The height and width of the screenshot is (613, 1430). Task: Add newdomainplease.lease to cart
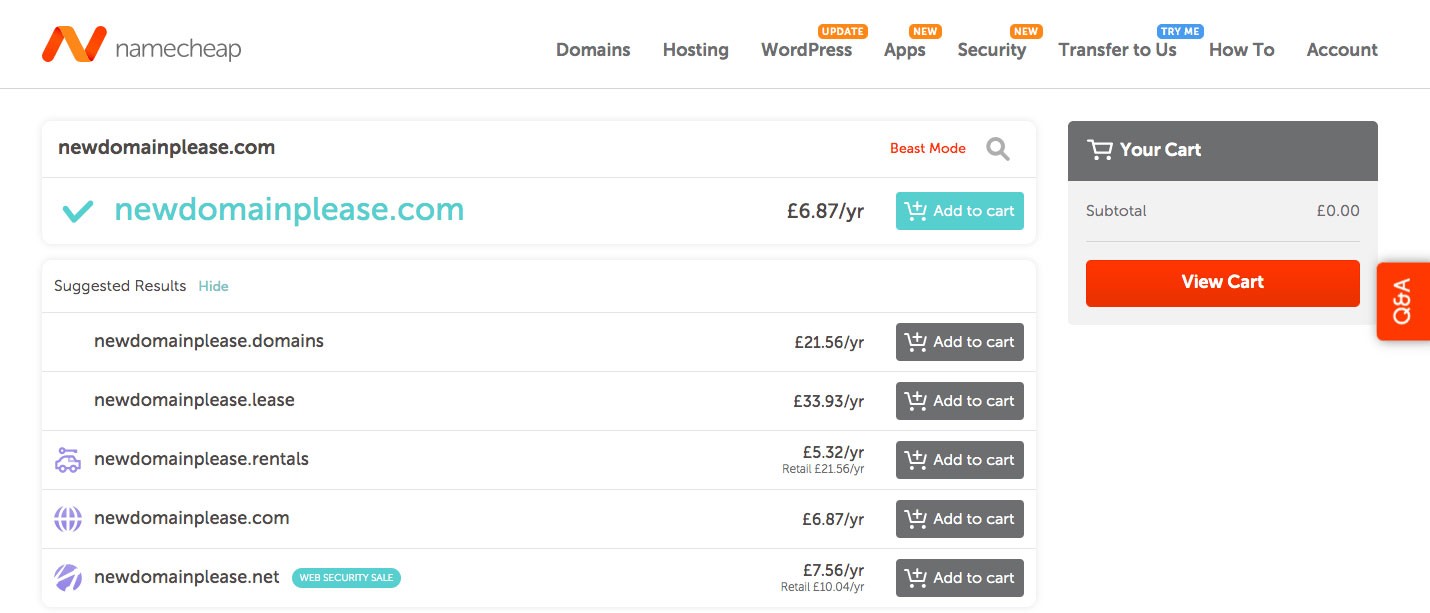coord(959,401)
